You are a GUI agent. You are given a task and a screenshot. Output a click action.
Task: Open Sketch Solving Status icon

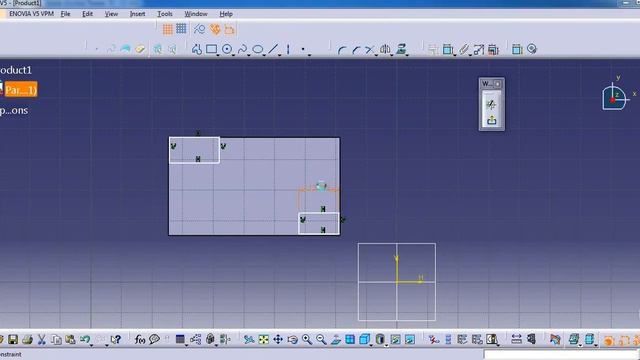tap(517, 49)
